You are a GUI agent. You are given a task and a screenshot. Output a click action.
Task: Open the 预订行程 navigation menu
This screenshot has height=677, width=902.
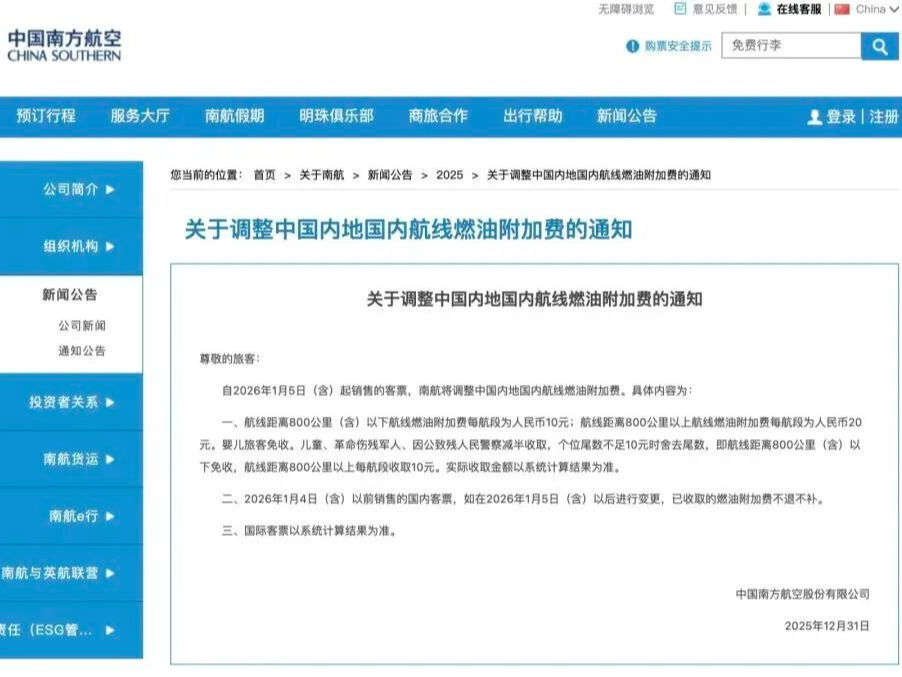tap(46, 116)
